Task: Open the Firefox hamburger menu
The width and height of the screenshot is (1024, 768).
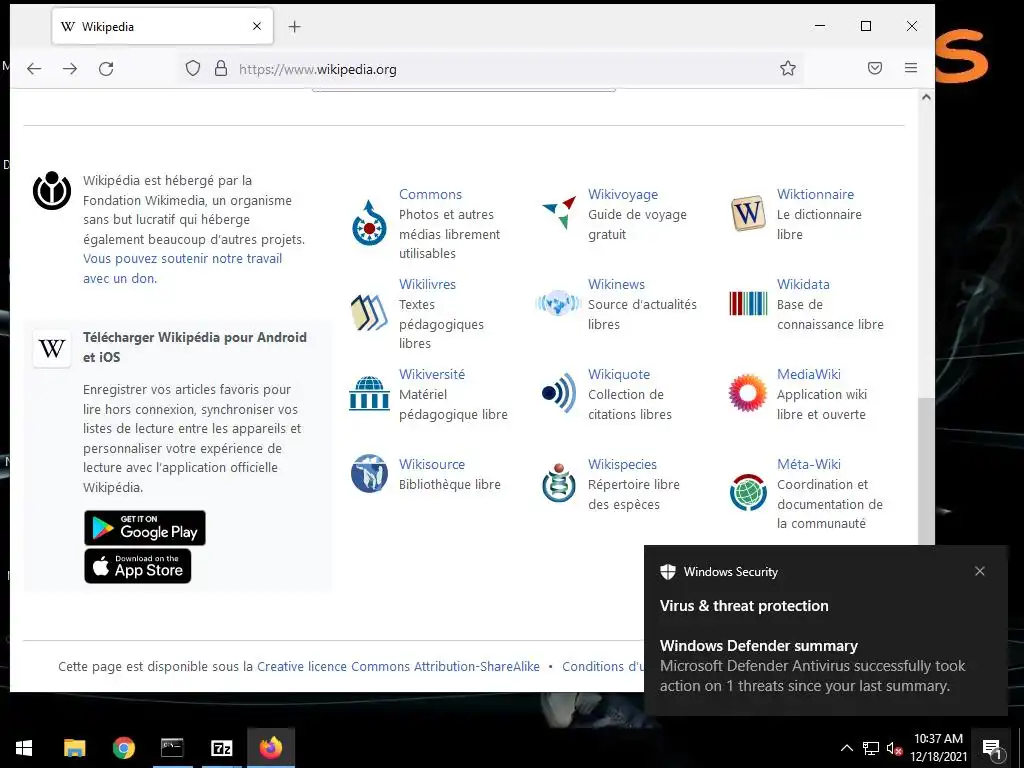Action: pos(911,68)
